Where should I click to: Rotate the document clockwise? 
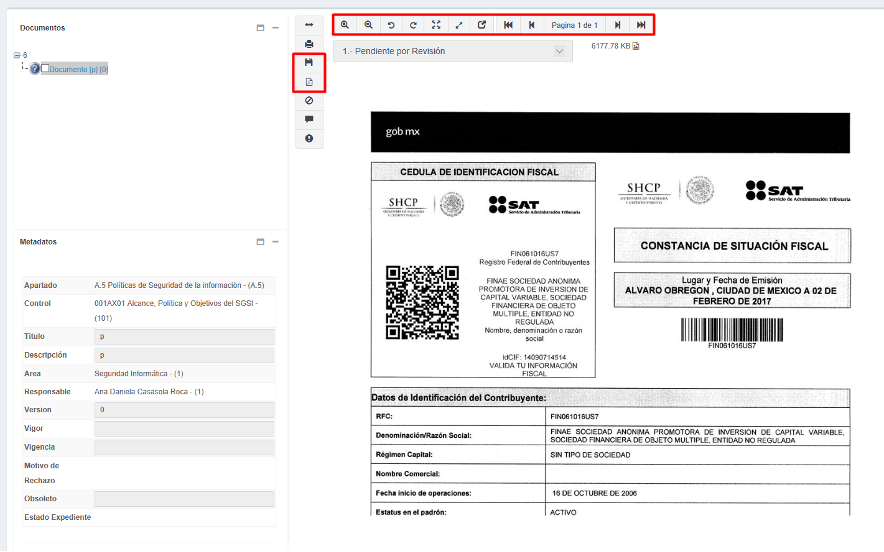[413, 25]
